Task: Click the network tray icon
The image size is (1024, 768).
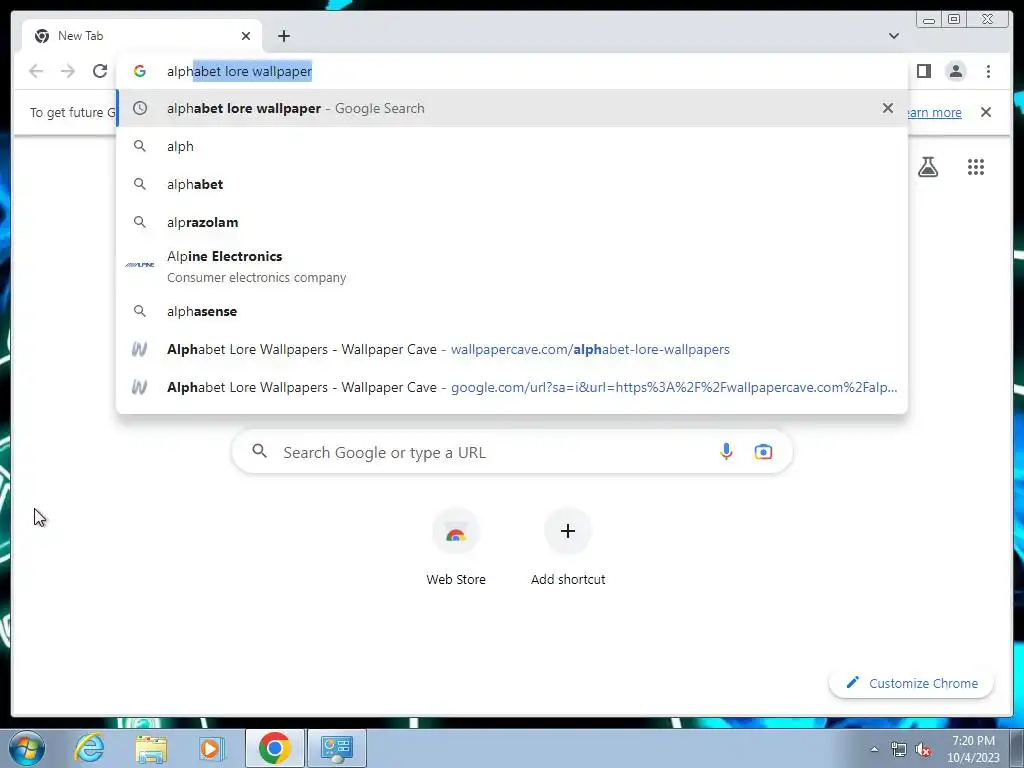Action: pos(899,750)
